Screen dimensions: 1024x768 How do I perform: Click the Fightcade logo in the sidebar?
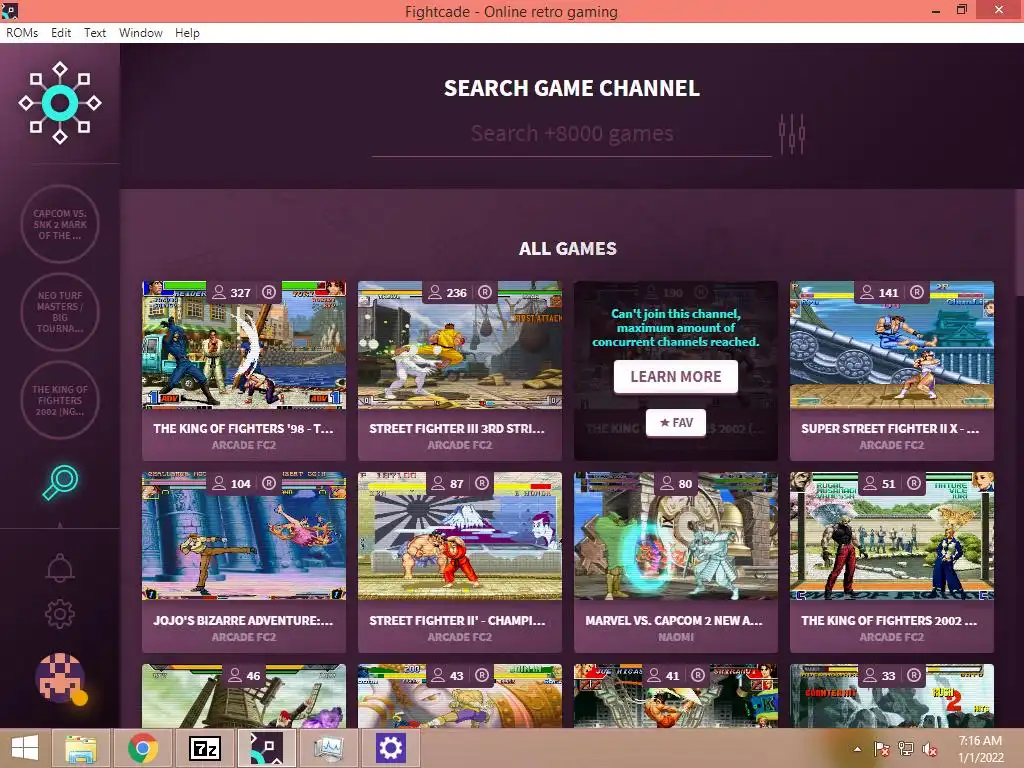tap(59, 103)
